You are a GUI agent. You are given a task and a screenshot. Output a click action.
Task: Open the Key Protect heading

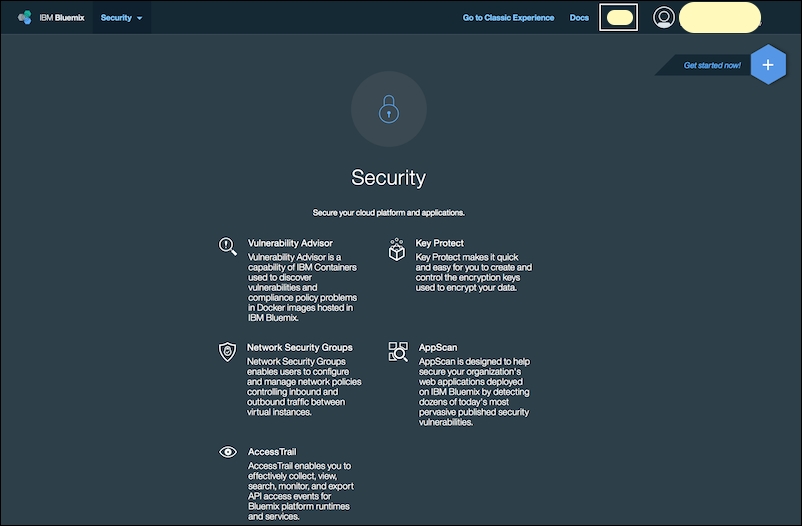(x=439, y=243)
